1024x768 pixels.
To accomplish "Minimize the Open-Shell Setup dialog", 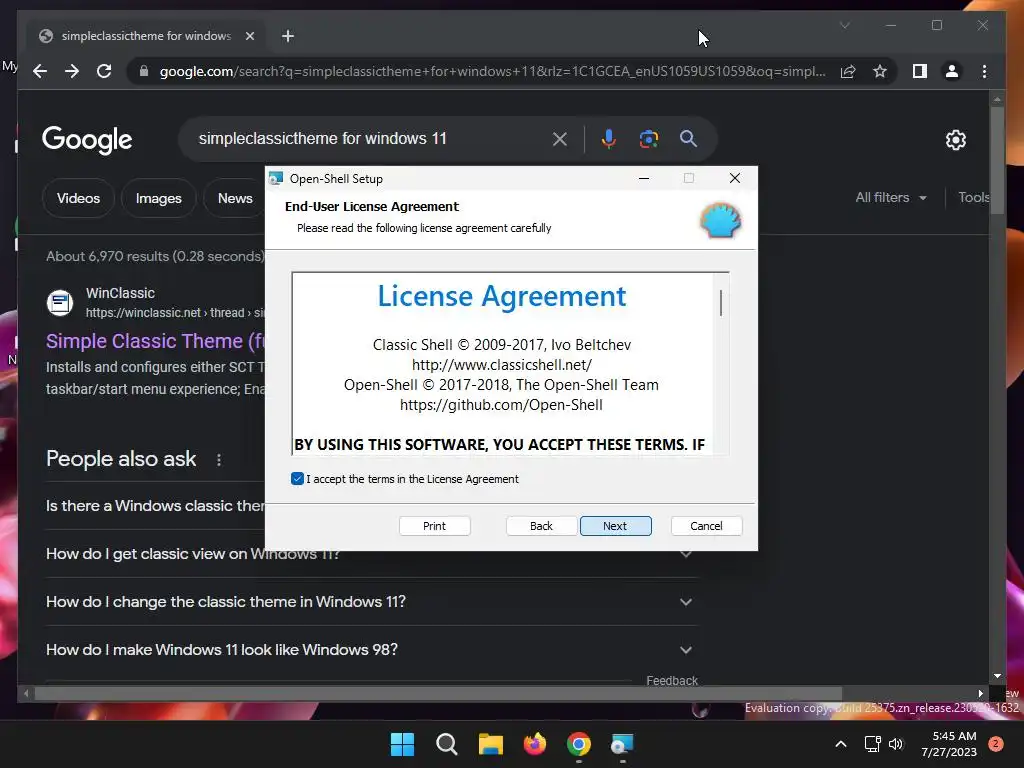I will click(644, 178).
